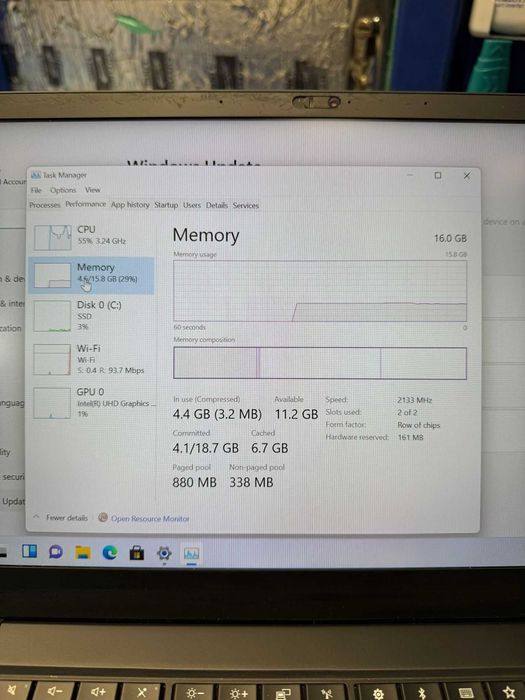Open the Options menu
525x700 pixels.
[63, 190]
